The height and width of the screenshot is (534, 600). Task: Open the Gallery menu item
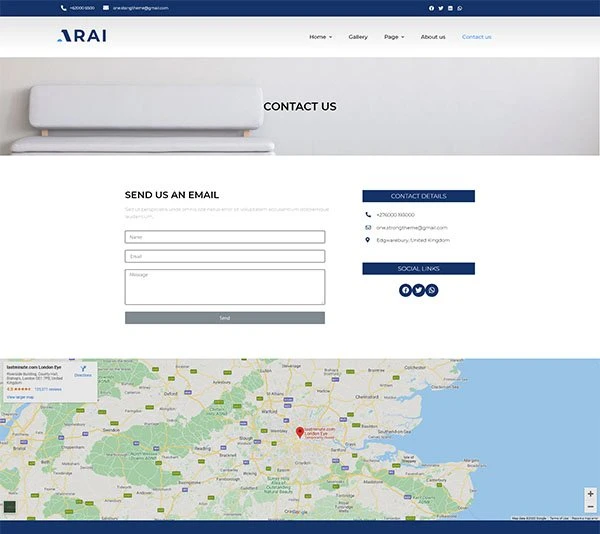tap(358, 37)
